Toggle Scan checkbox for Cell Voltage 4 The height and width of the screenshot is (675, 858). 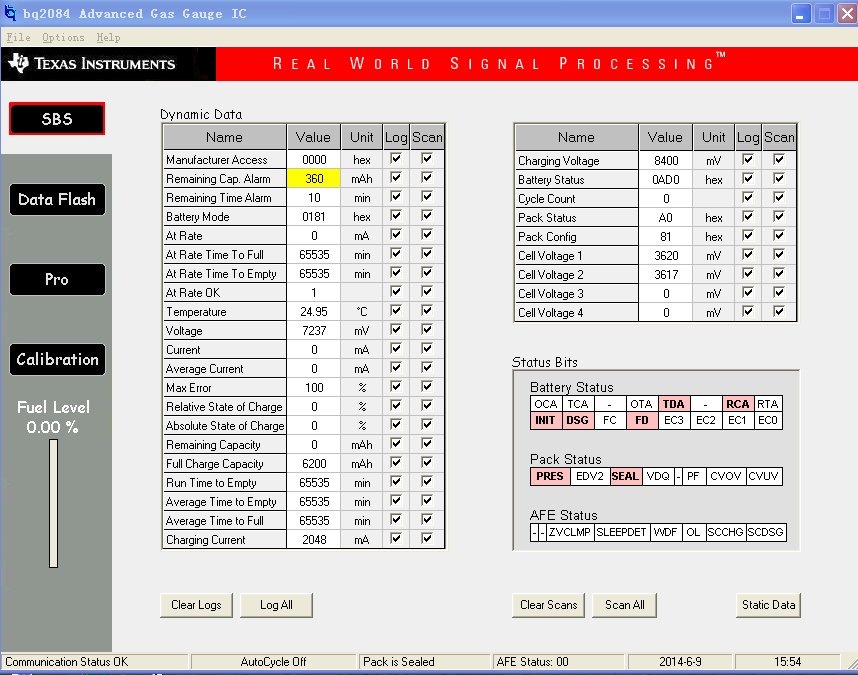tap(779, 311)
